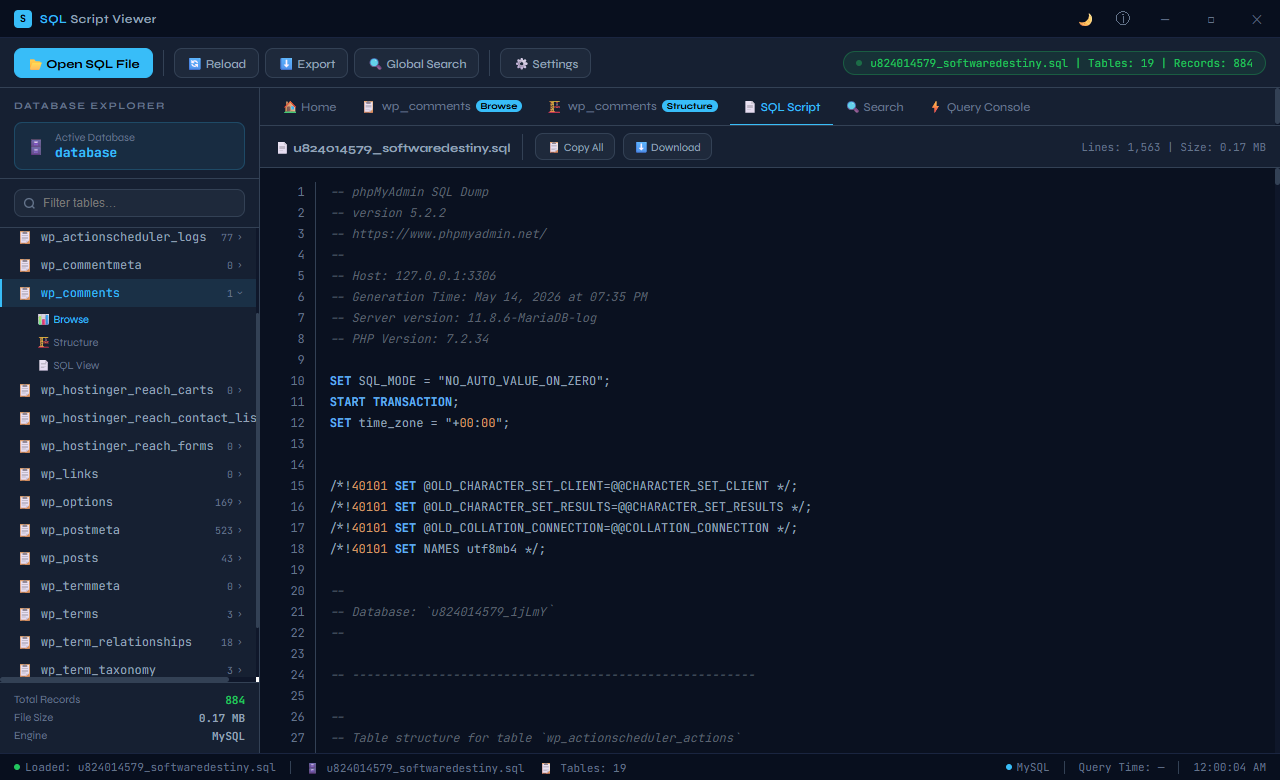1280x780 pixels.
Task: Click the Tables: 19 status bar entry
Action: (584, 767)
